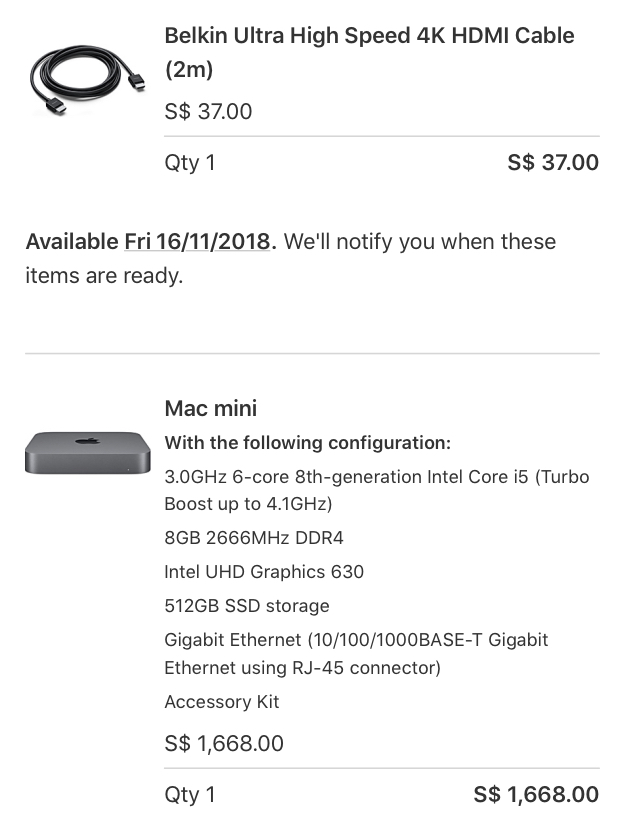Click the 3.0GHz 6-core Intel Core i5 spec
Screen dimensions: 620x822
377,490
